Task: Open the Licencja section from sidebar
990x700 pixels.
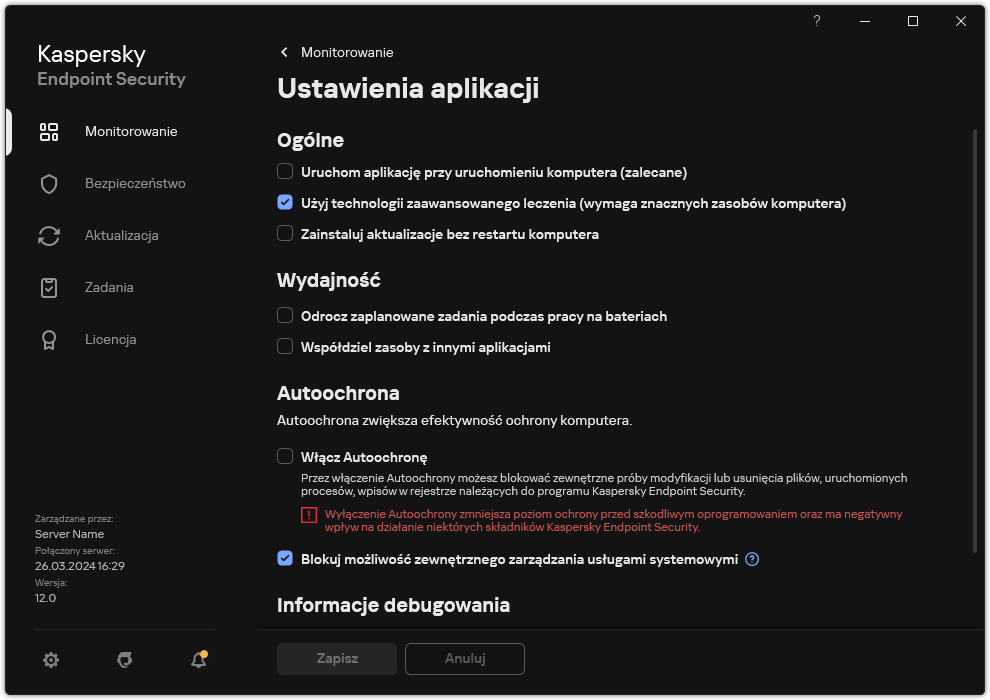Action: coord(110,339)
